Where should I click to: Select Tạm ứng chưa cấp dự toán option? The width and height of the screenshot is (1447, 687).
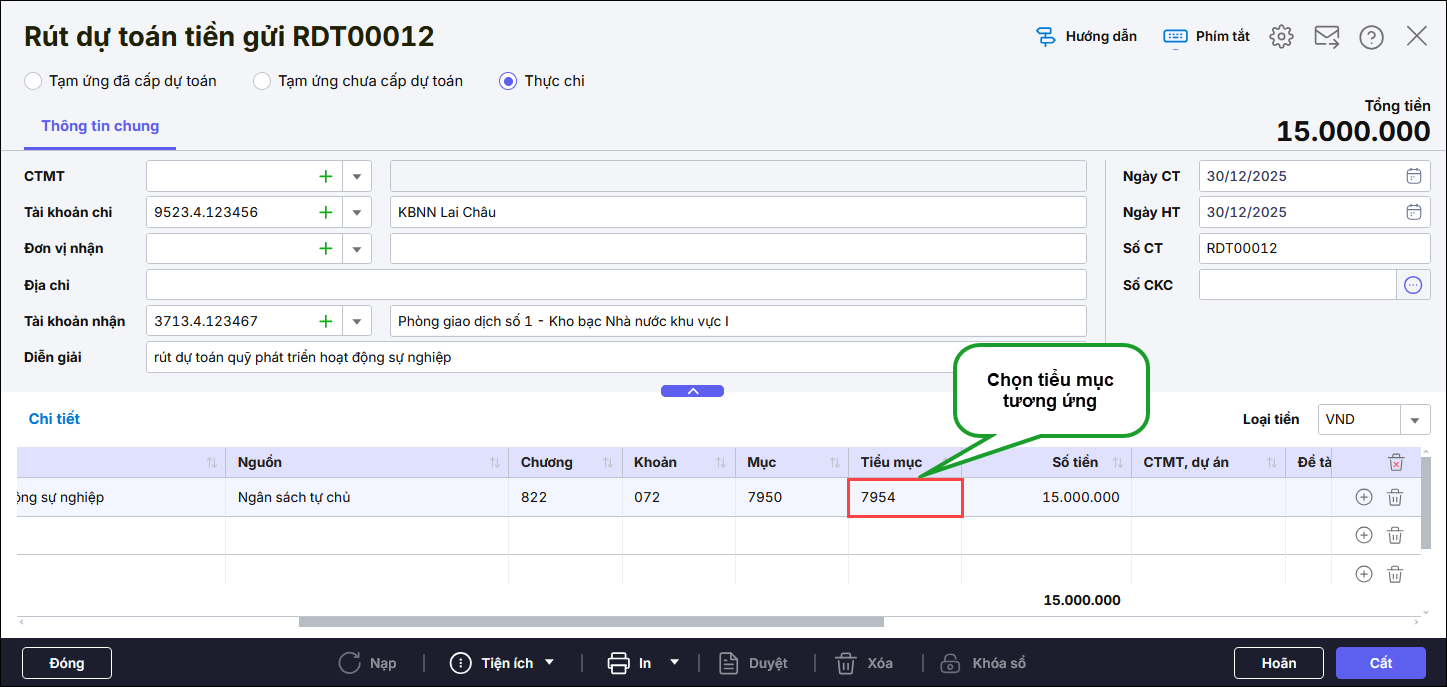tap(262, 81)
